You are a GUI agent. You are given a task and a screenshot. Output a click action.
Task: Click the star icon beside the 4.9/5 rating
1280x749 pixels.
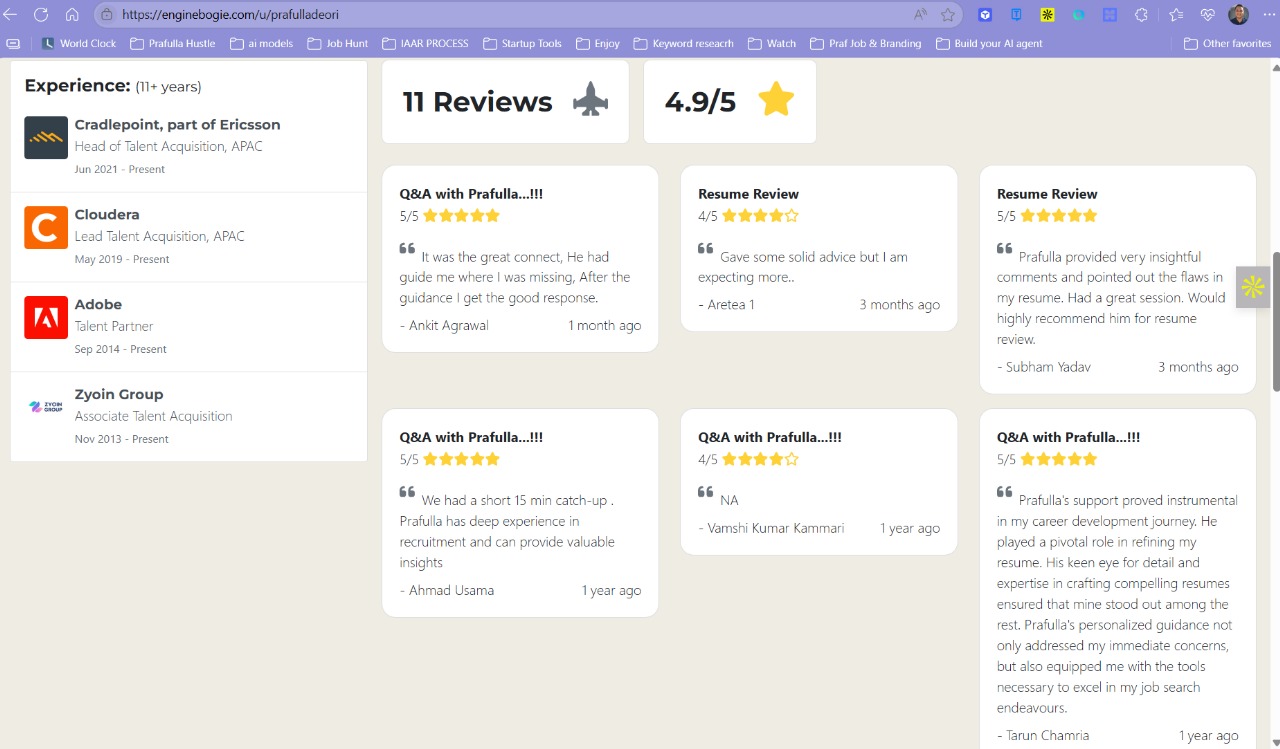tap(776, 99)
